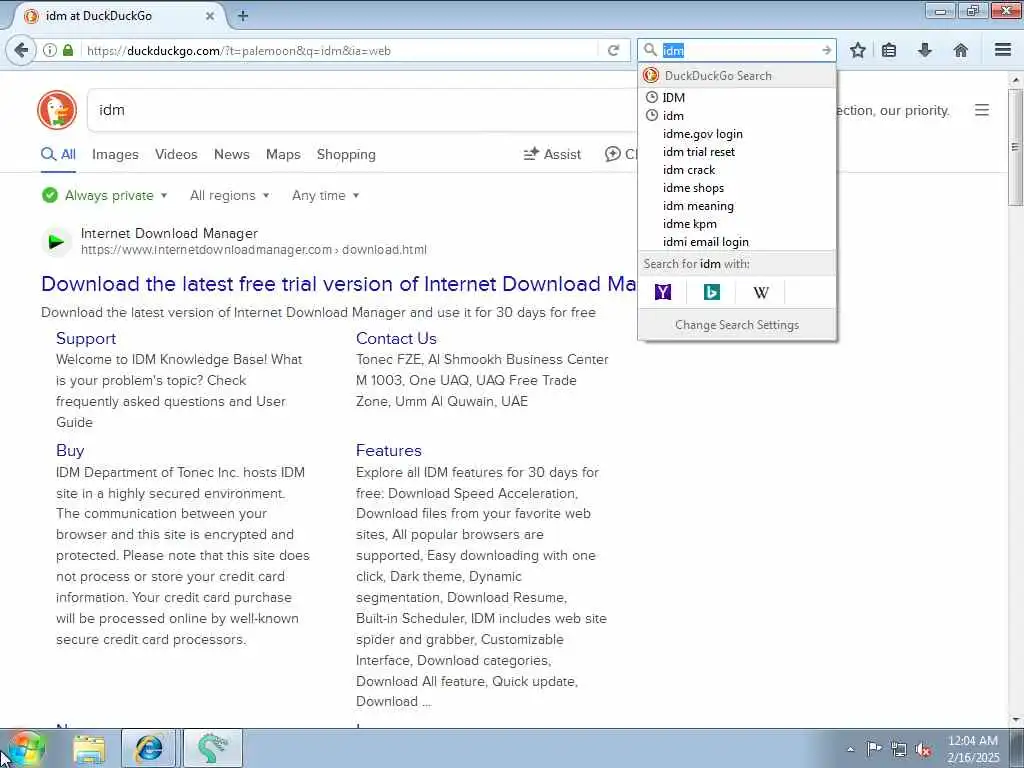Open the browser hamburger menu
Viewport: 1024px width, 768px height.
coord(1003,50)
